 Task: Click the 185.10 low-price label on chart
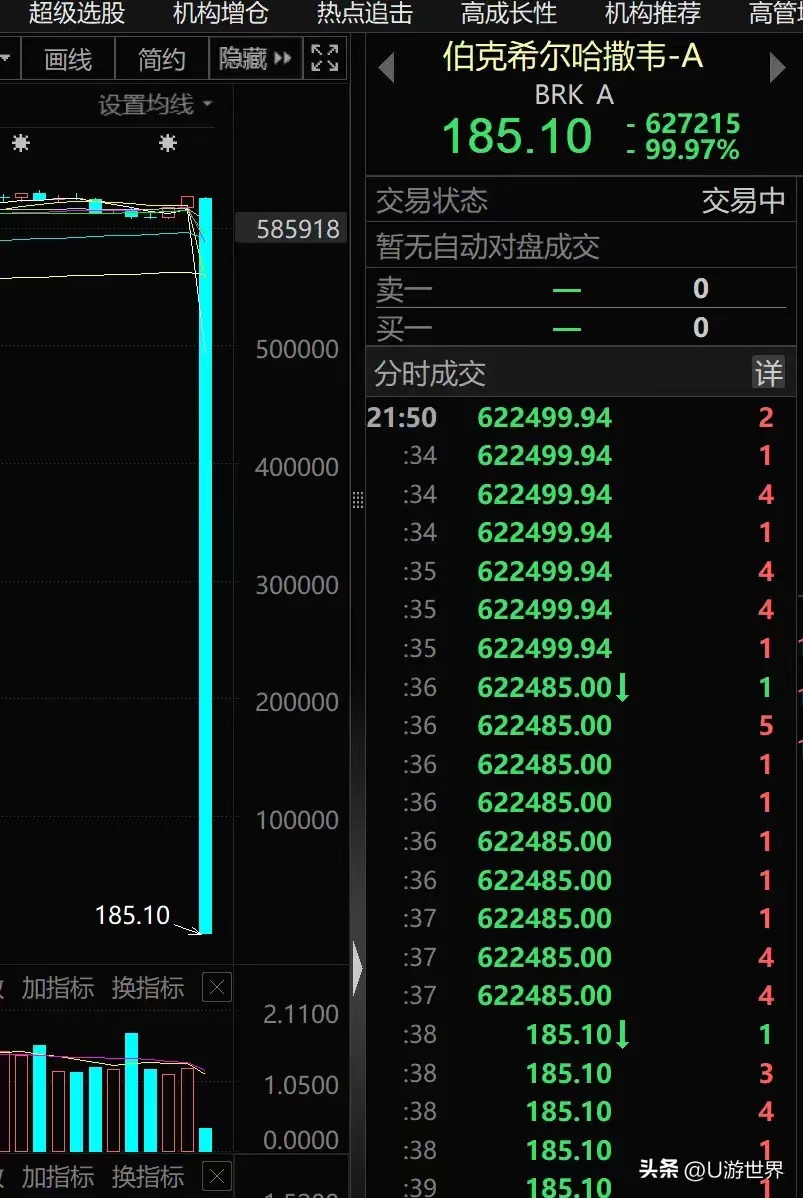[132, 915]
